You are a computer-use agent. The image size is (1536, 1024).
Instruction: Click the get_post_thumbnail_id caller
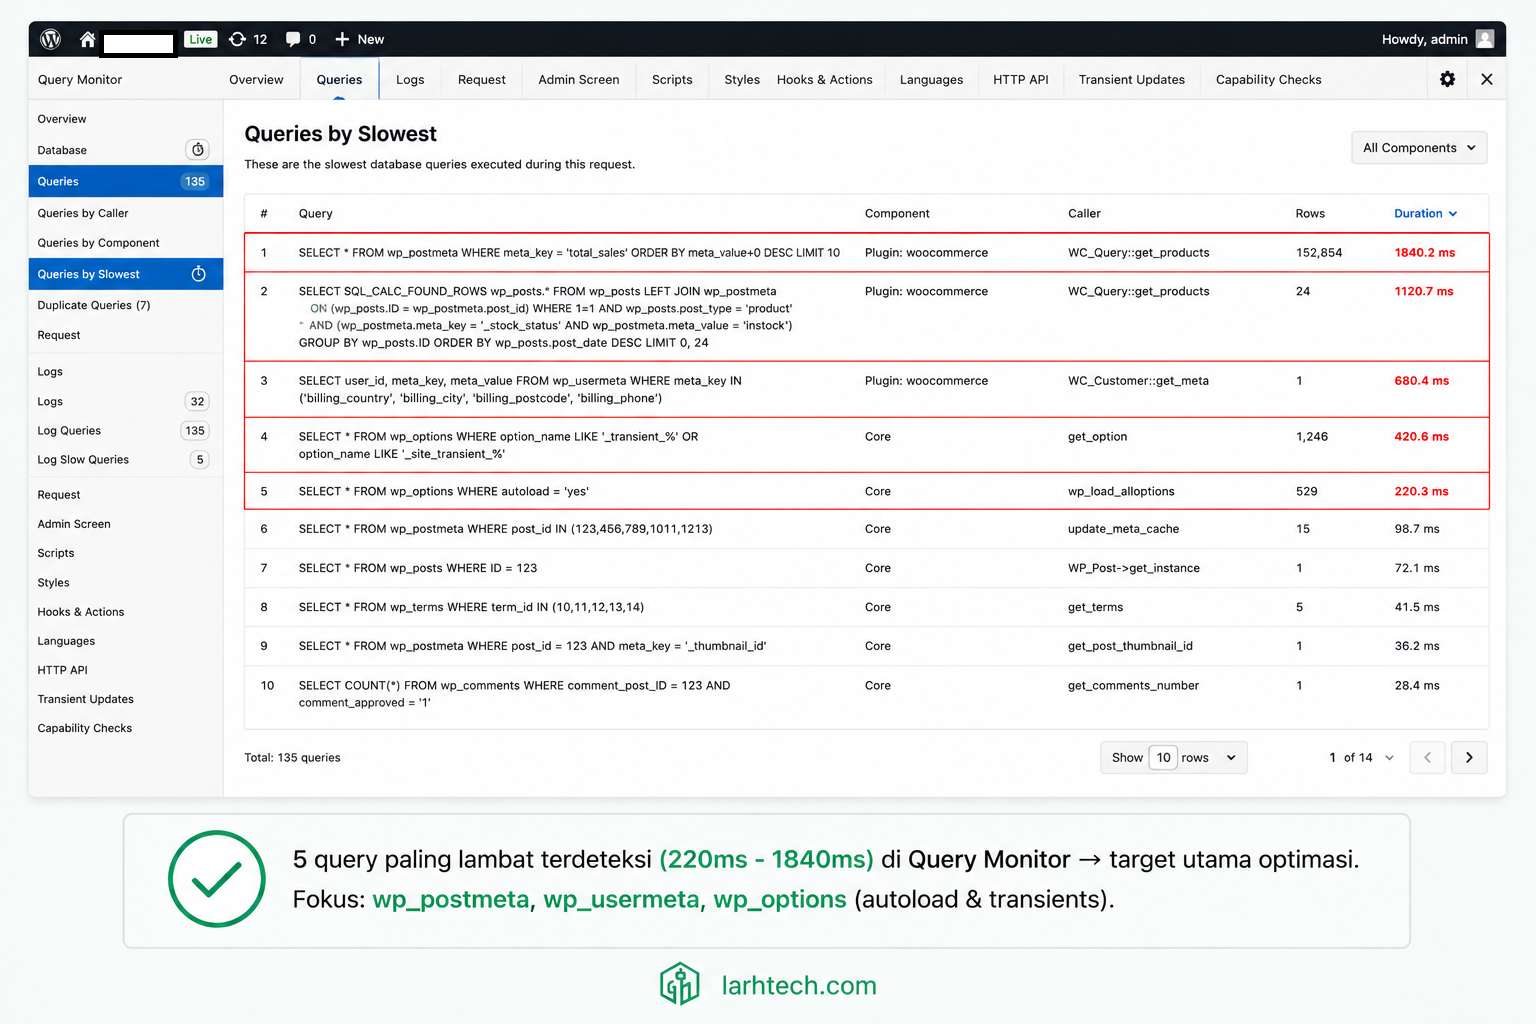point(1130,646)
